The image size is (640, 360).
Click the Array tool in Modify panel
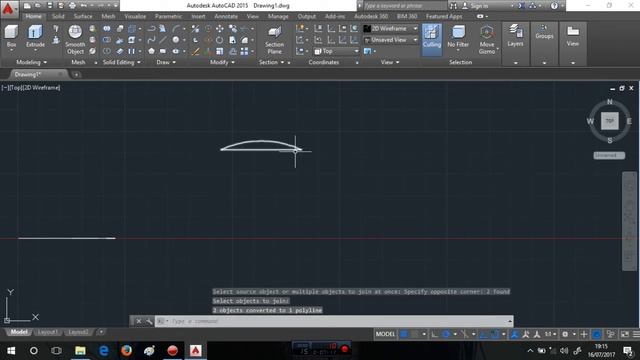coord(244,51)
